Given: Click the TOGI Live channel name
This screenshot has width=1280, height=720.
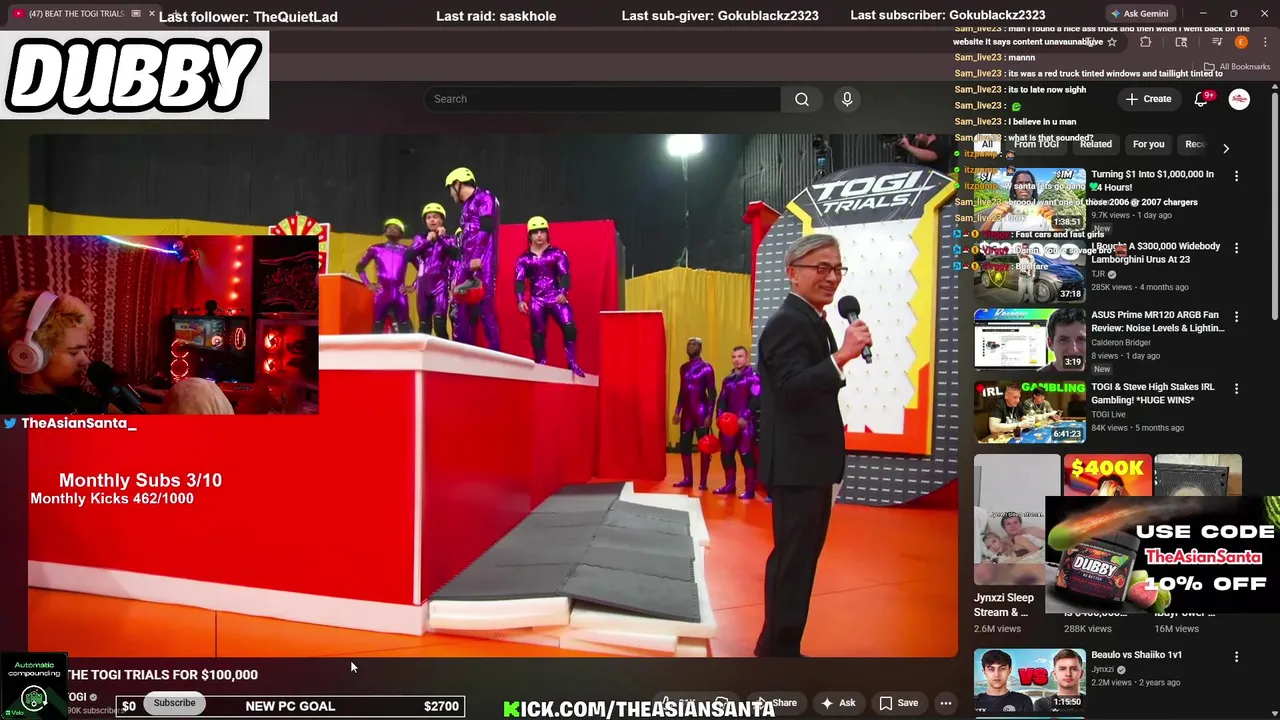Looking at the screenshot, I should coord(1109,414).
